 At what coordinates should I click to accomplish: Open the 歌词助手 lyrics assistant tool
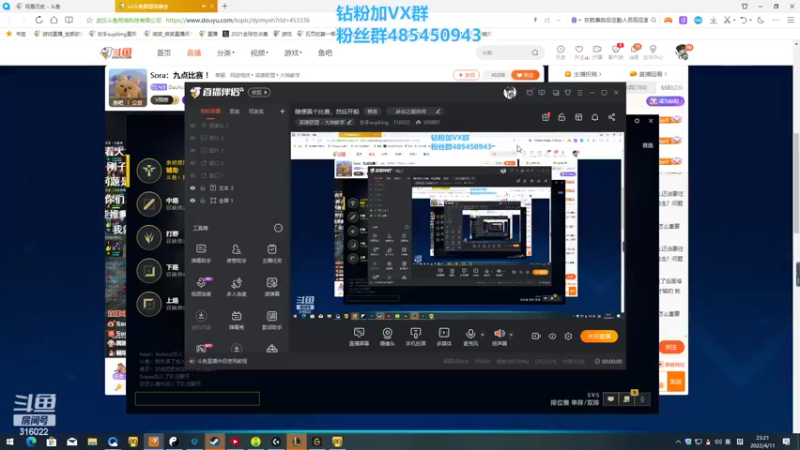click(271, 320)
